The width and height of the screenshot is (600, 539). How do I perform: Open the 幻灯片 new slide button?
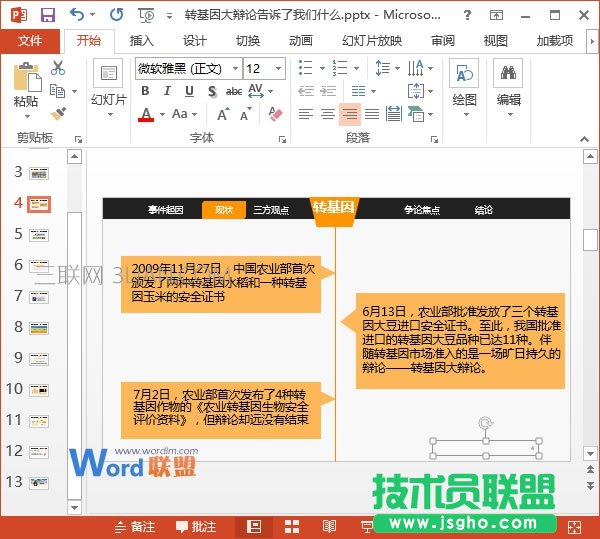(109, 87)
